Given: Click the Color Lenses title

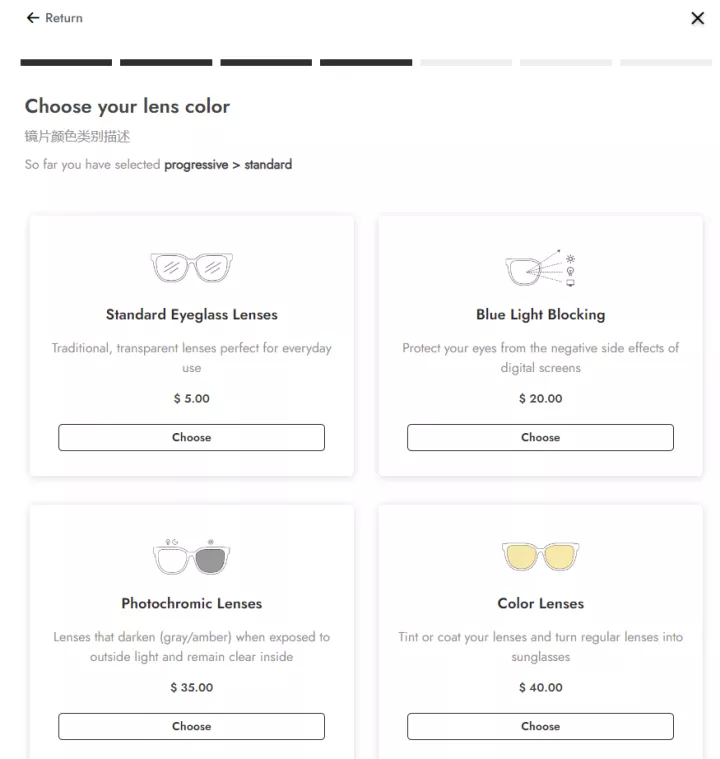Looking at the screenshot, I should [x=540, y=603].
